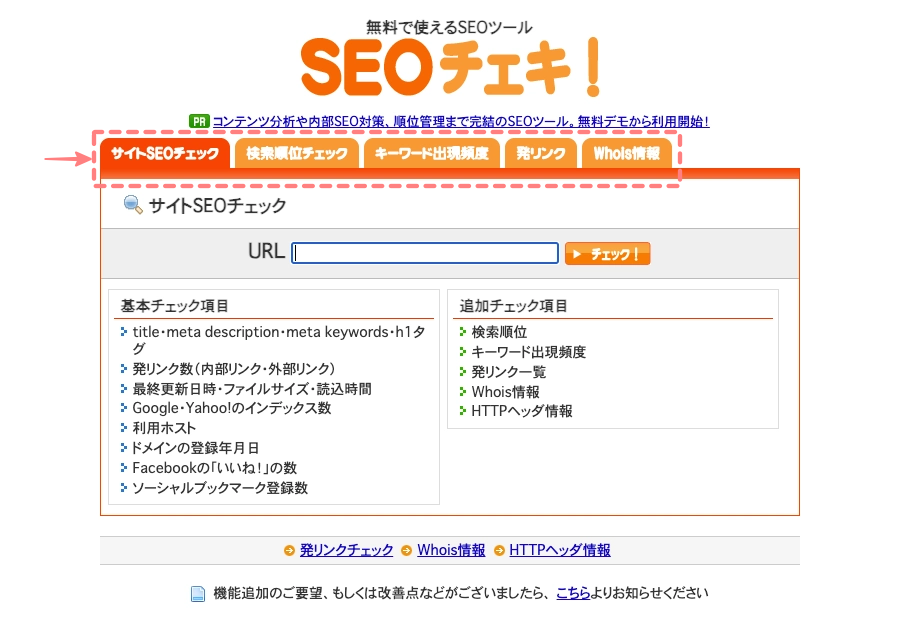
Task: Open the 発リンクチェック footer link
Action: click(347, 550)
